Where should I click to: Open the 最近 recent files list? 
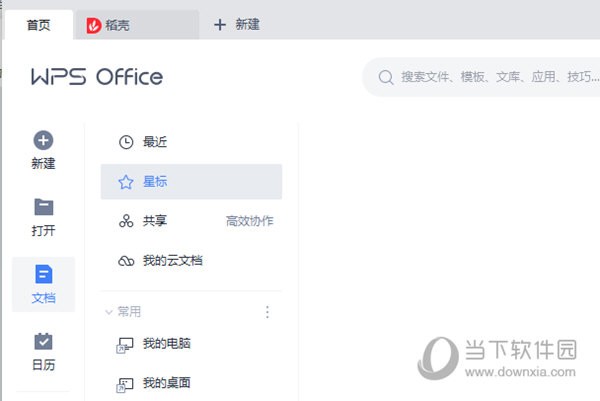coord(191,142)
